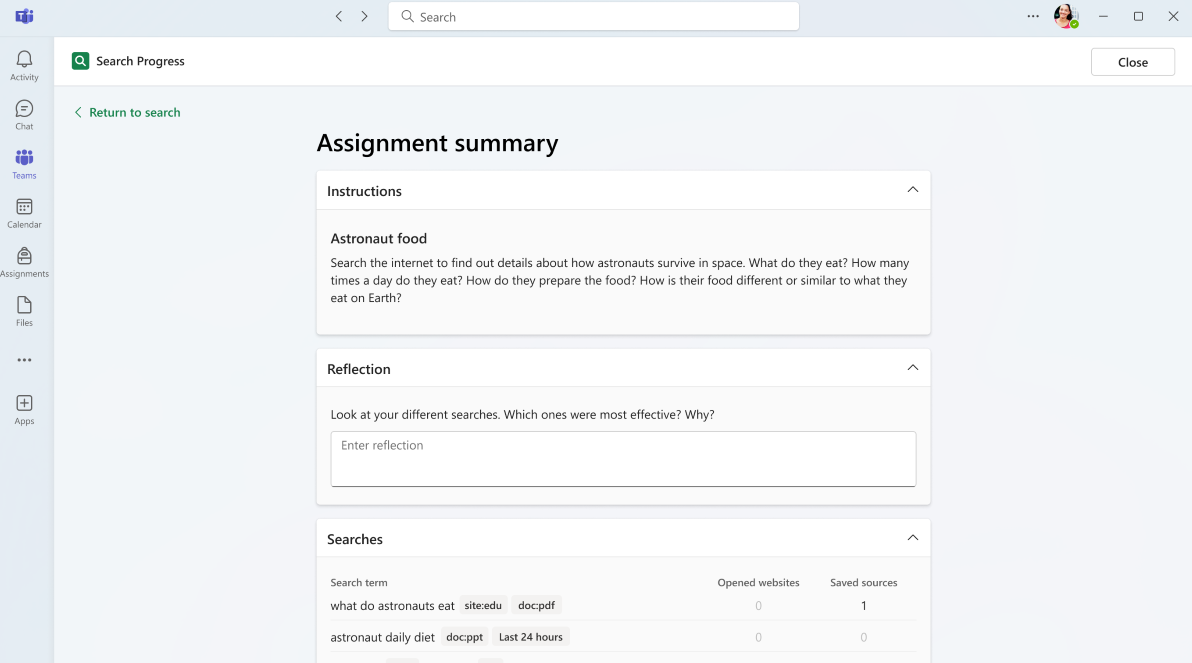This screenshot has width=1192, height=663.
Task: Click the reflection question prompt text
Action: pyautogui.click(x=522, y=414)
